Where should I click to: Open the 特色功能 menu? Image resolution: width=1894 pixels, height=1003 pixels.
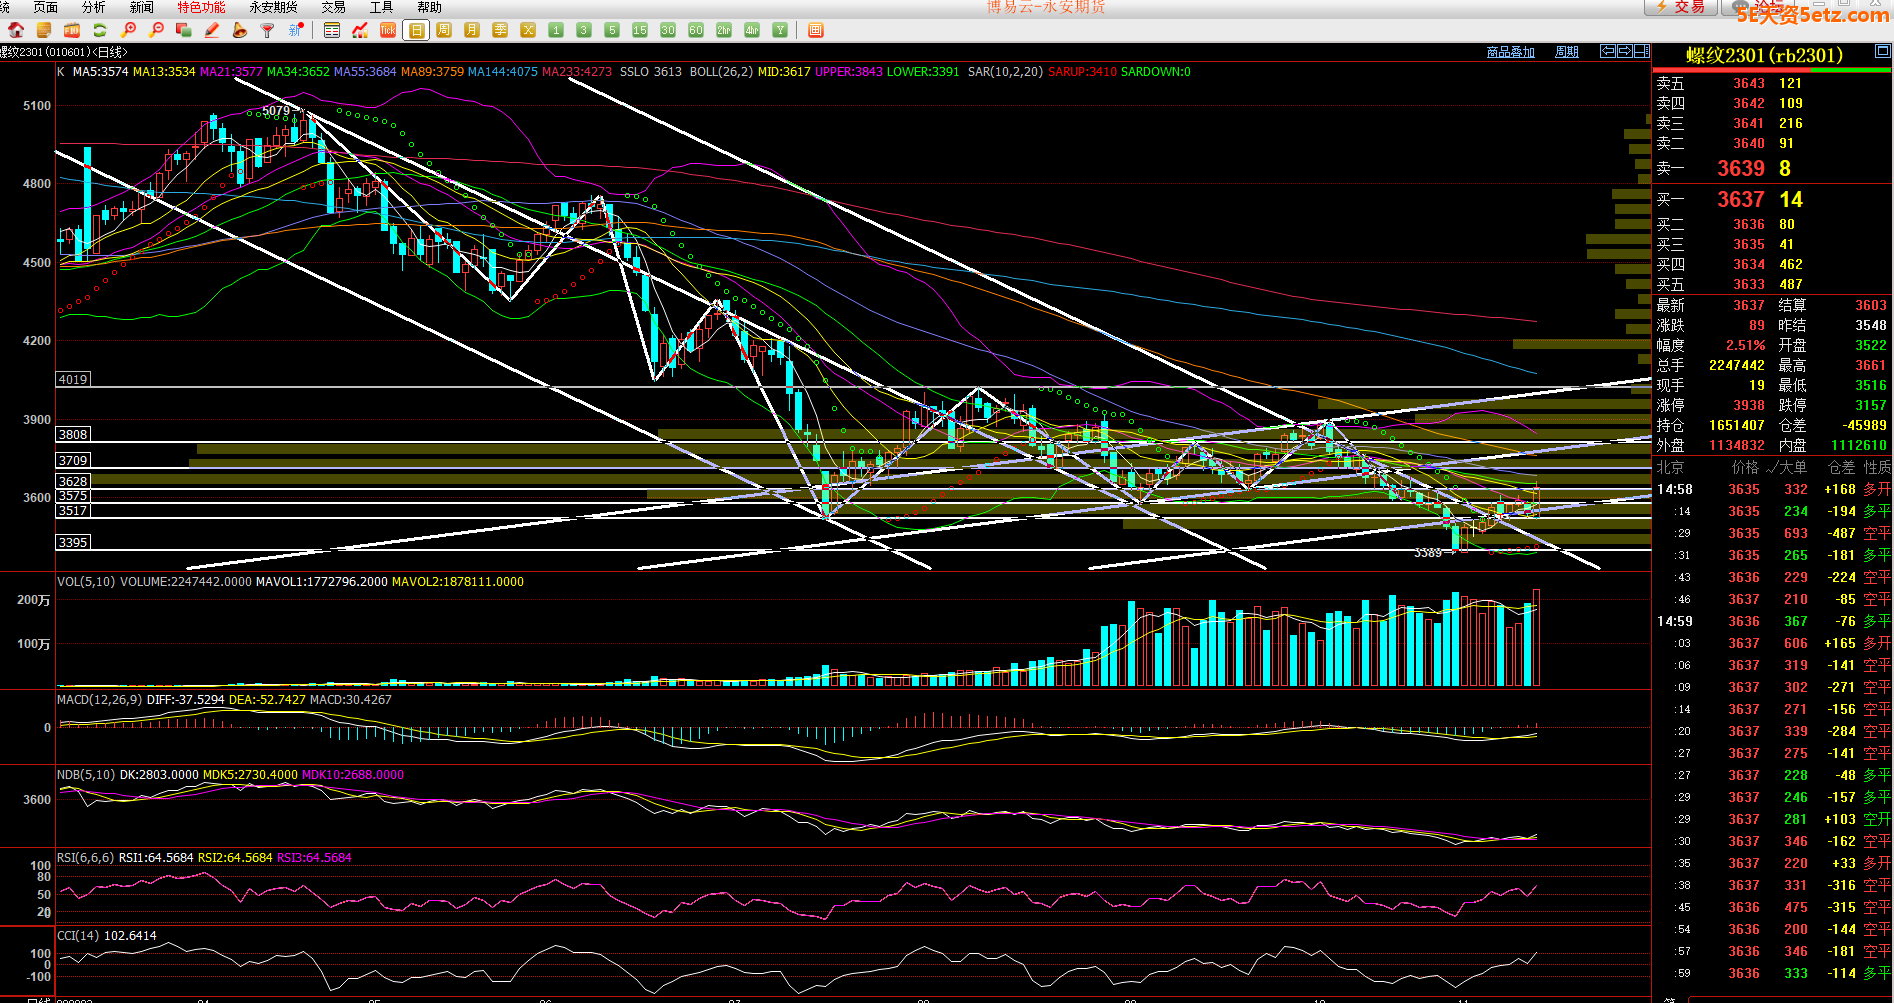point(201,7)
